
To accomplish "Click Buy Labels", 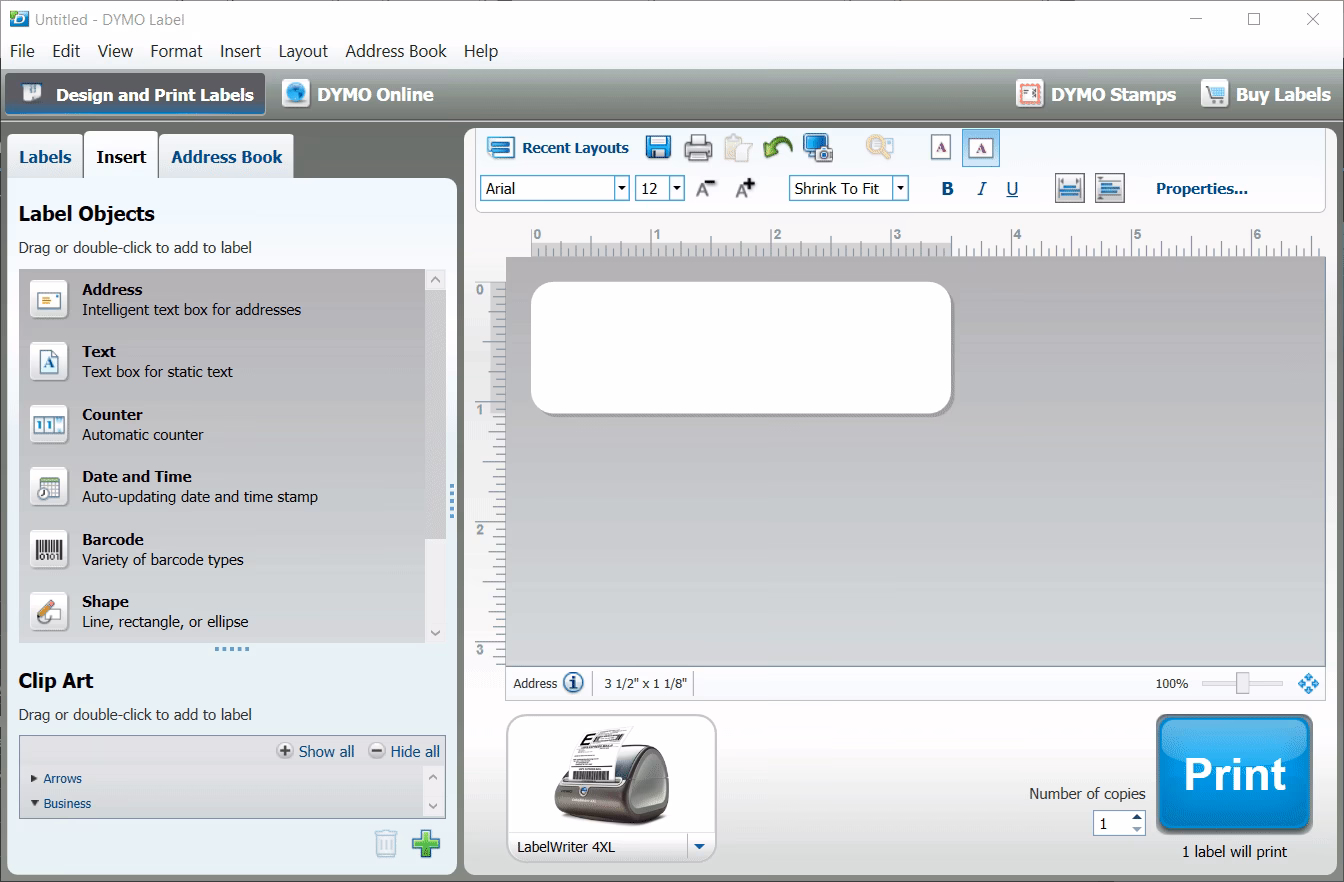I will click(1266, 94).
